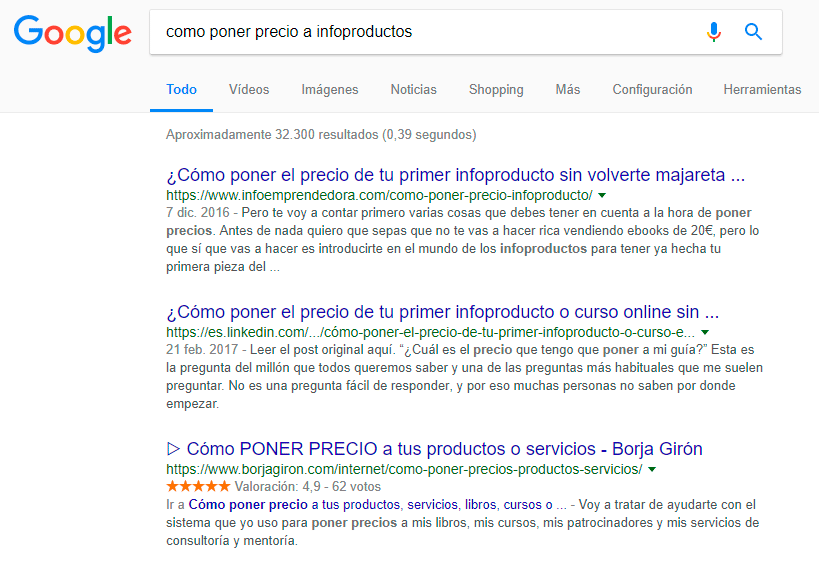
Task: Expand dropdown arrow next to infoemprendedora URL
Action: click(602, 195)
